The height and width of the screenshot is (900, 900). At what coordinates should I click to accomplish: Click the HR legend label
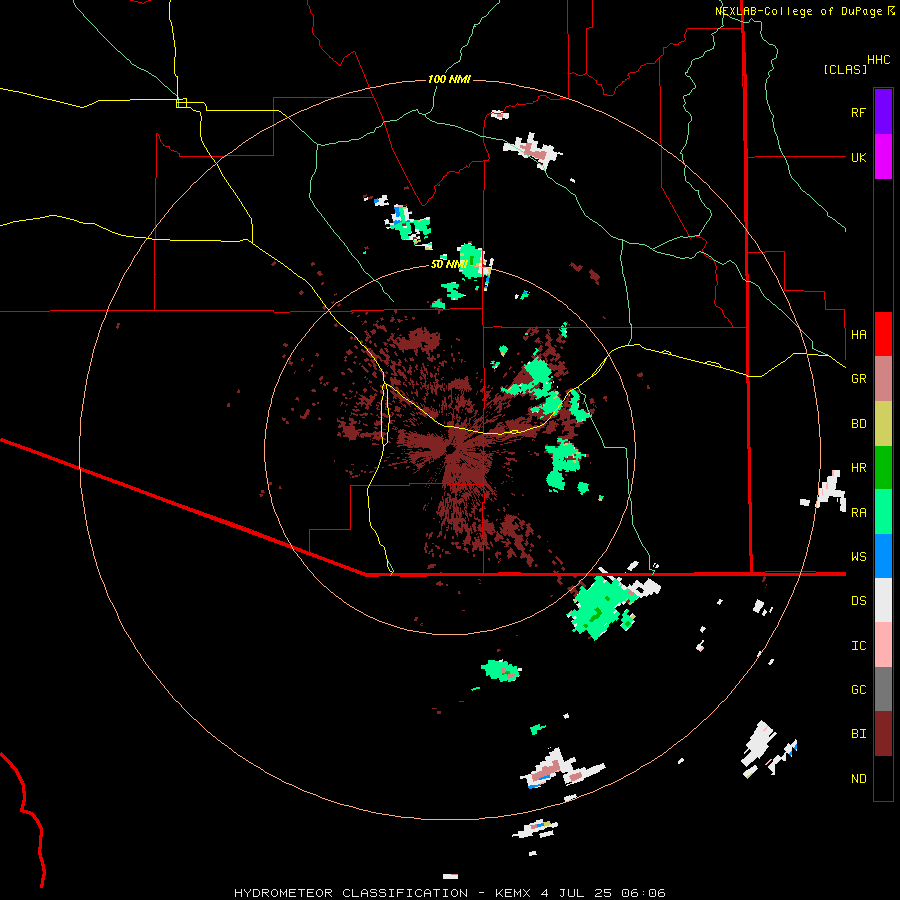(x=858, y=468)
